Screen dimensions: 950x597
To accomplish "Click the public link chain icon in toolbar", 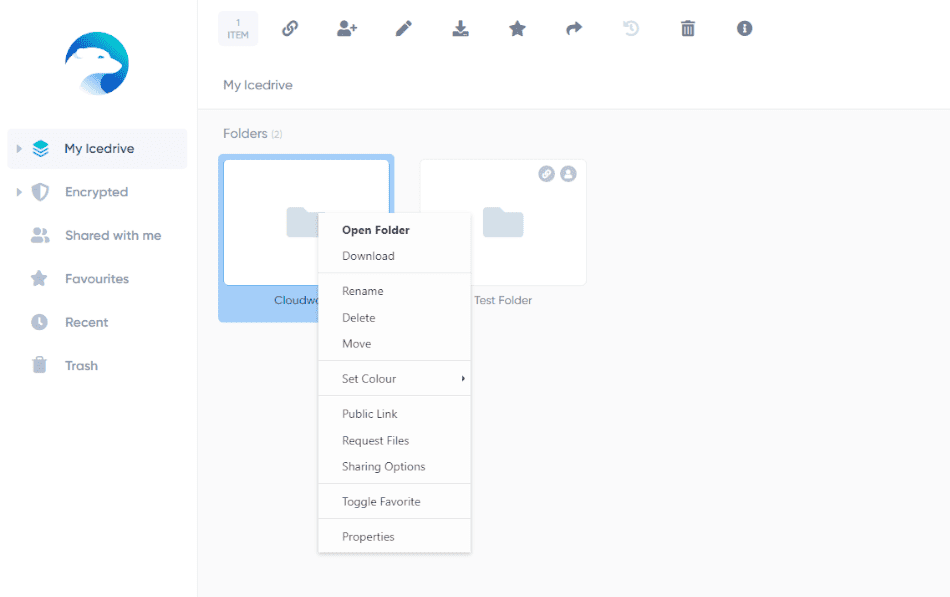I will point(290,28).
